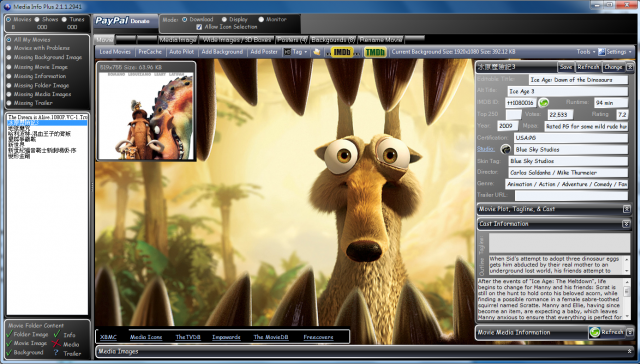
Task: Click blue question mark Trailer status
Action: (56, 353)
